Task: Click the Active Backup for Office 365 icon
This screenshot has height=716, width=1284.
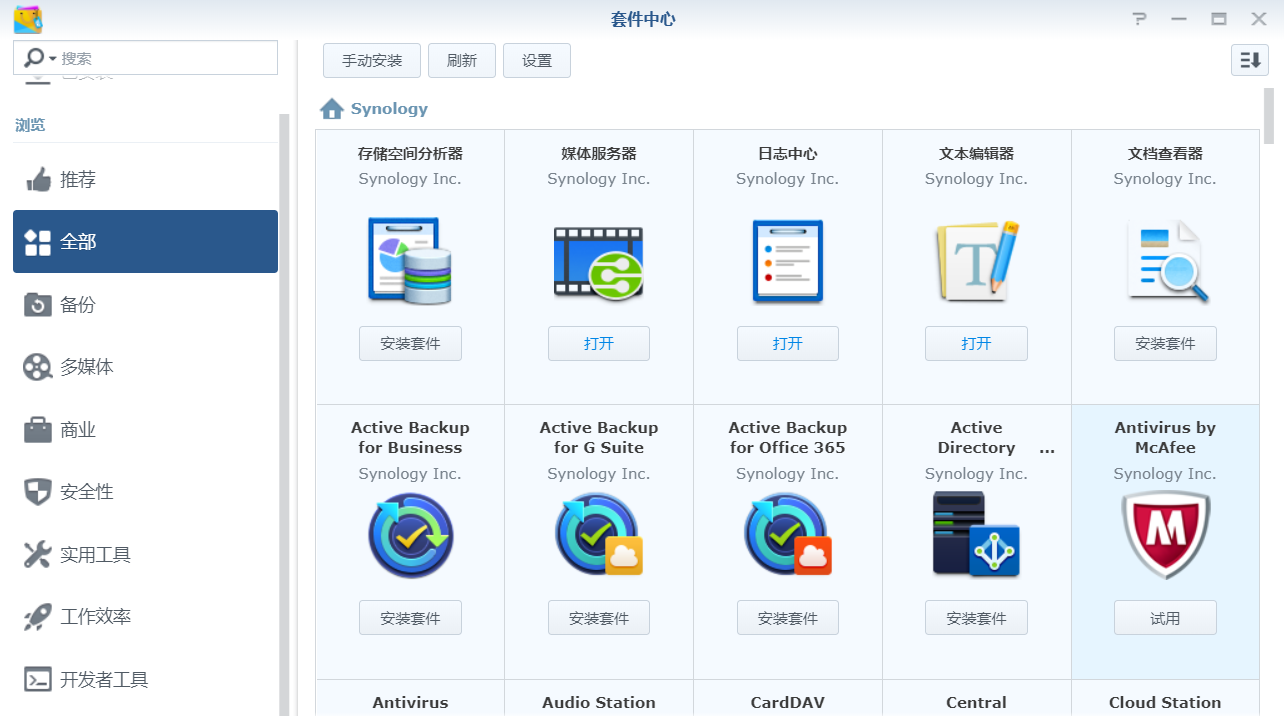Action: click(x=787, y=536)
